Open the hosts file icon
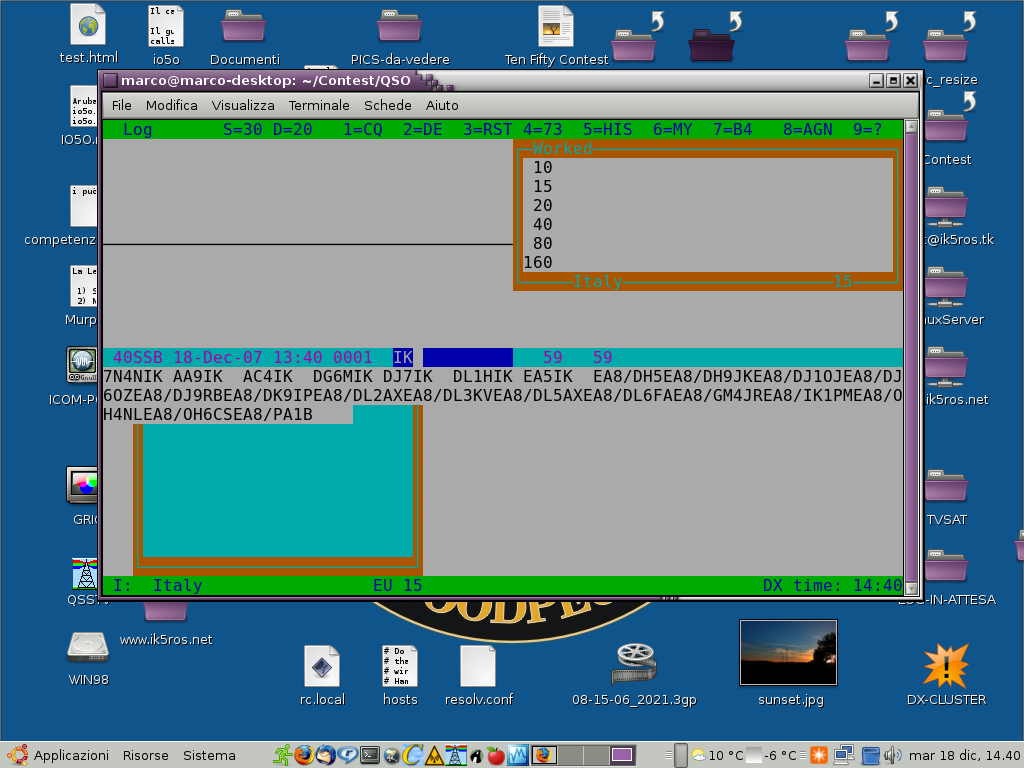The image size is (1024, 768). (x=400, y=666)
